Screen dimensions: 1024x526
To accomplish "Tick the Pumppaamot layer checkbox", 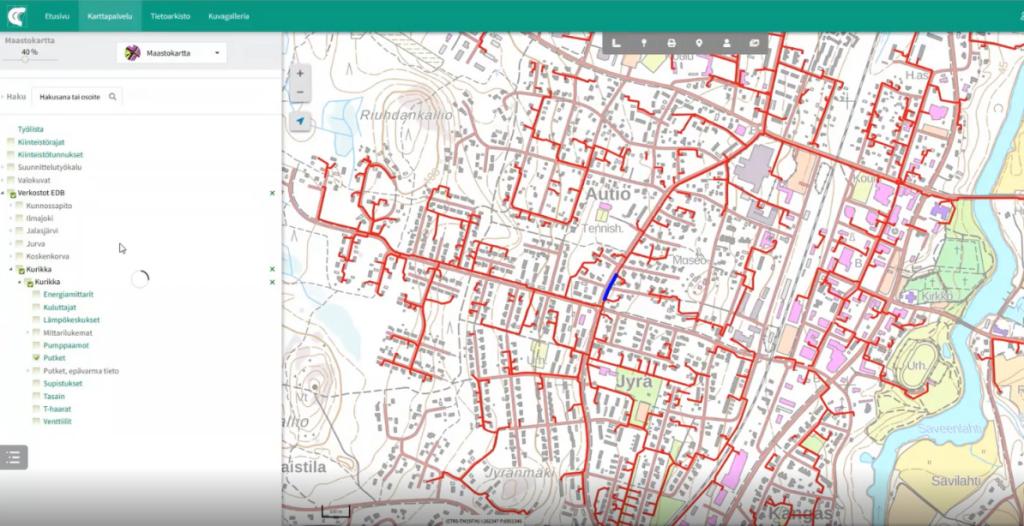I will pos(37,344).
